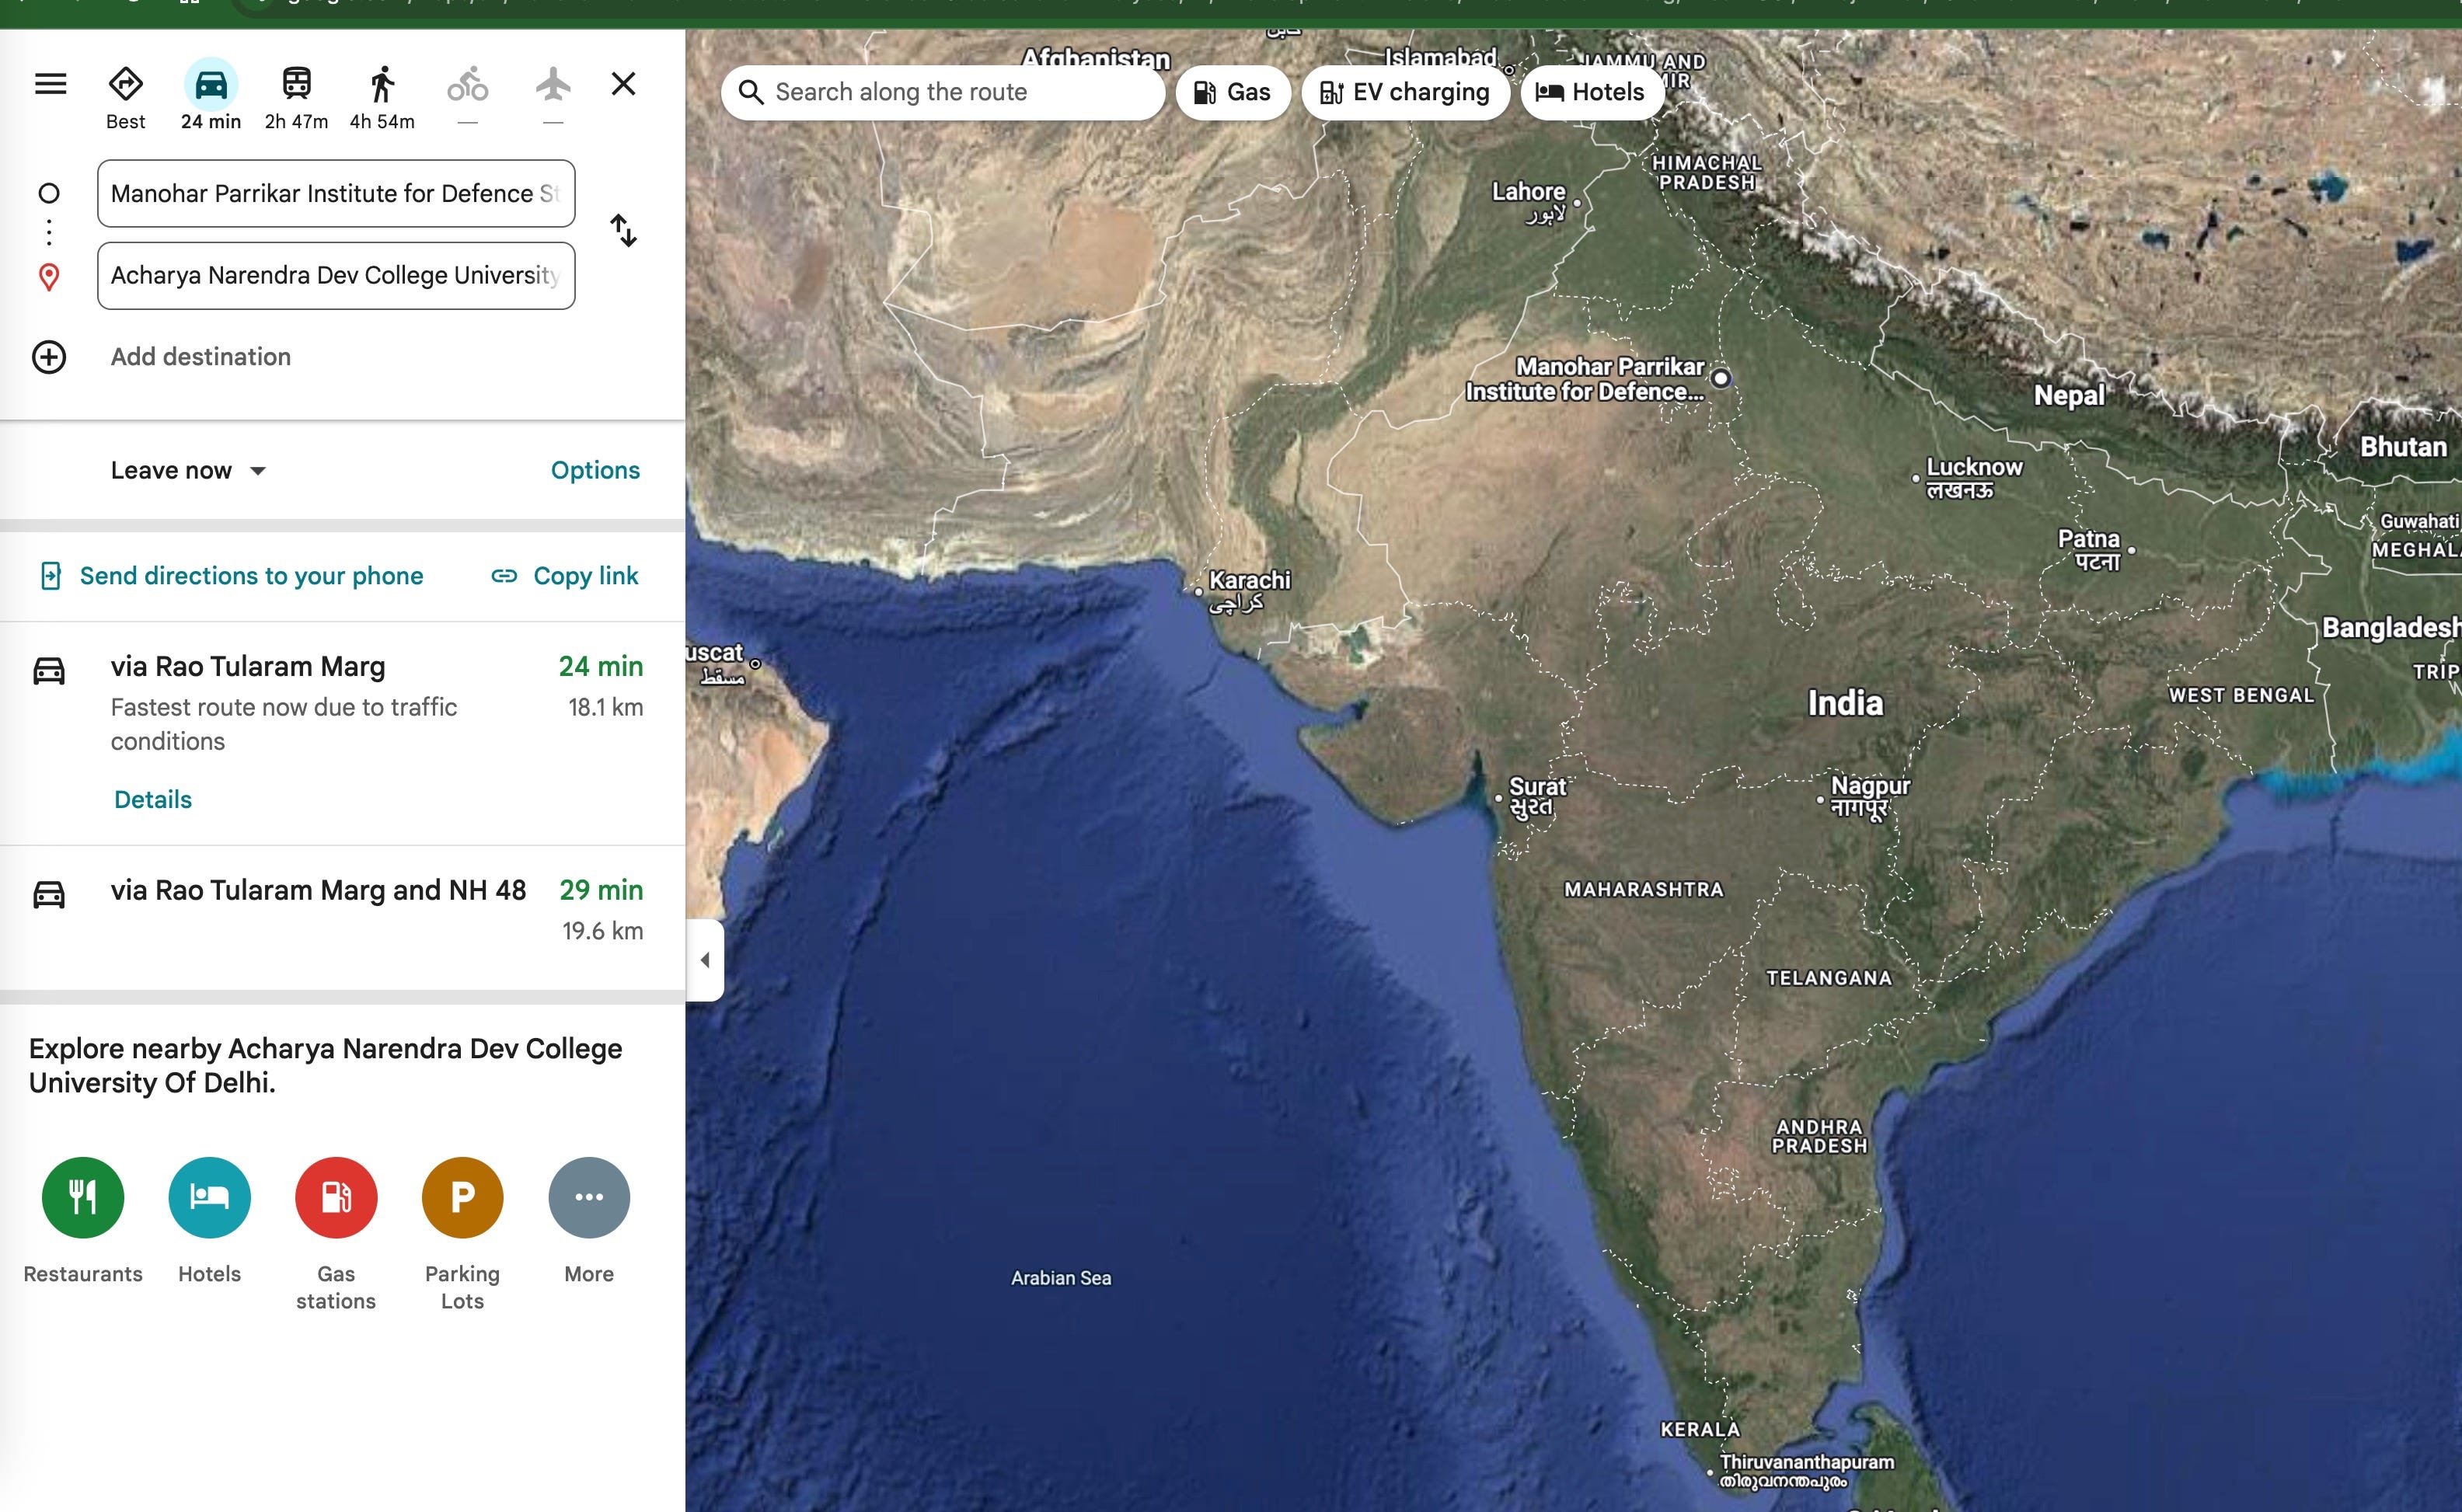Send directions to your phone

pyautogui.click(x=232, y=576)
